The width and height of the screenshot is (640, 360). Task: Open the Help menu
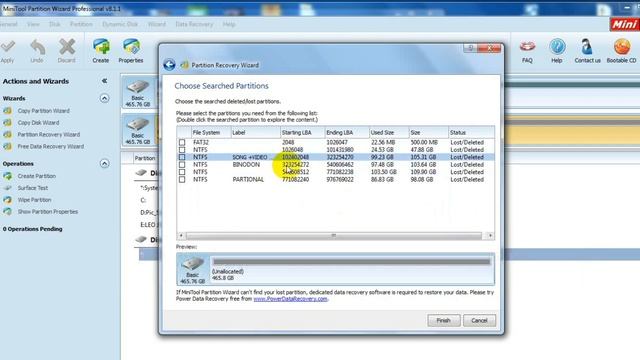tap(229, 24)
